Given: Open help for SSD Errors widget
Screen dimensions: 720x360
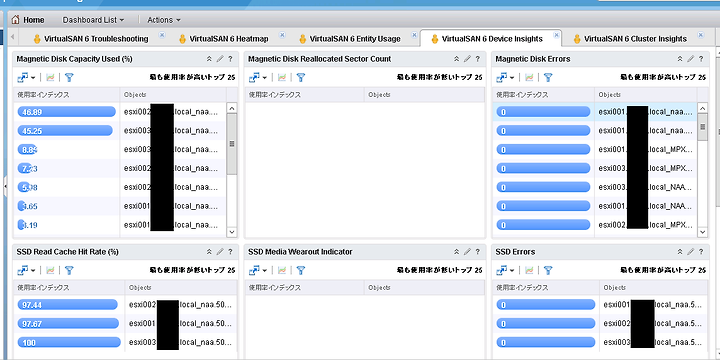Looking at the screenshot, I should [x=701, y=252].
